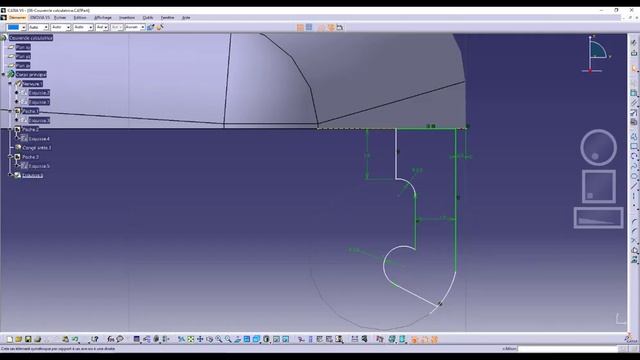
Task: Open the Démarrer menu
Action: pyautogui.click(x=17, y=18)
